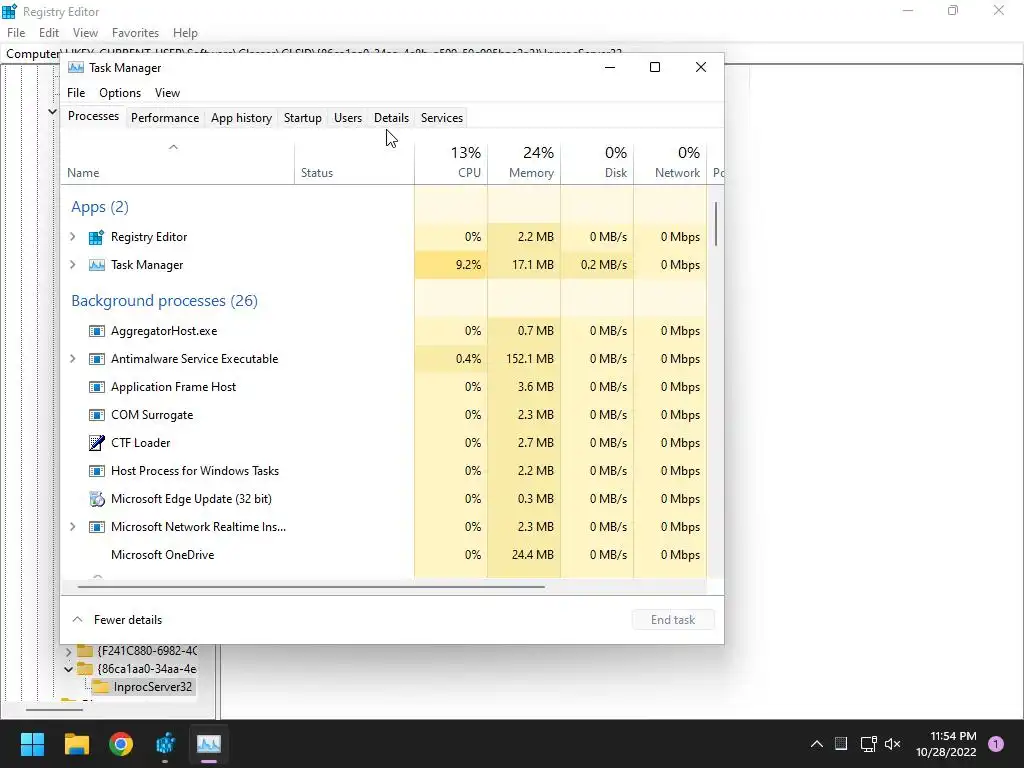Click the Antimalware Service Executable icon

(96, 359)
